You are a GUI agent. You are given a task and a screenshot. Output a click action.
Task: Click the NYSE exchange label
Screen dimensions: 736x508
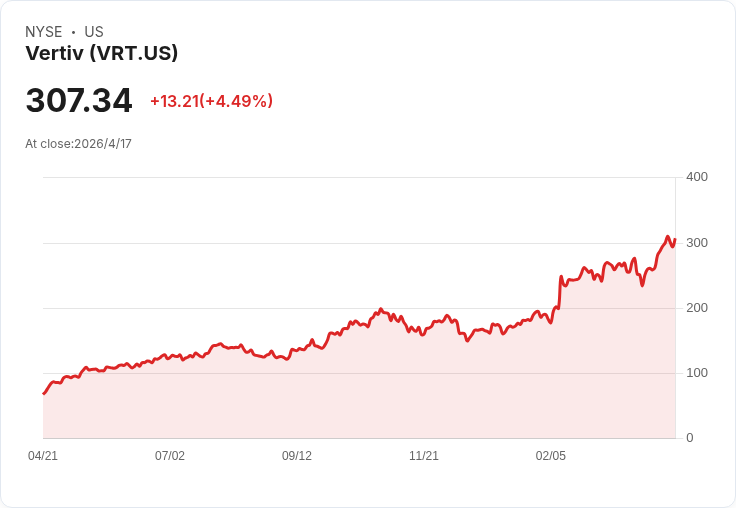44,32
